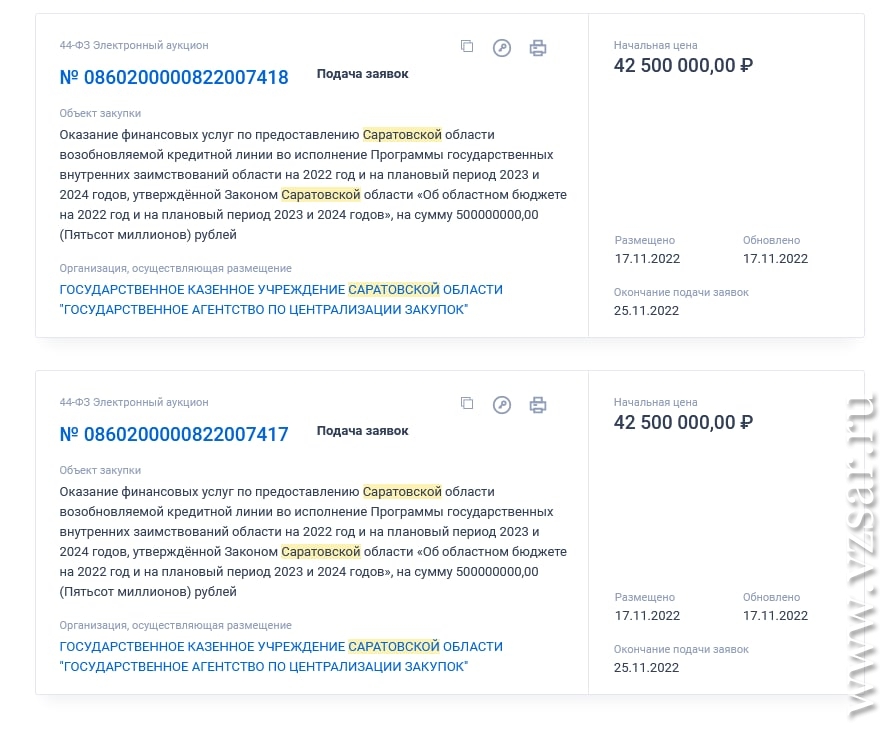Print the second auction card

click(538, 404)
